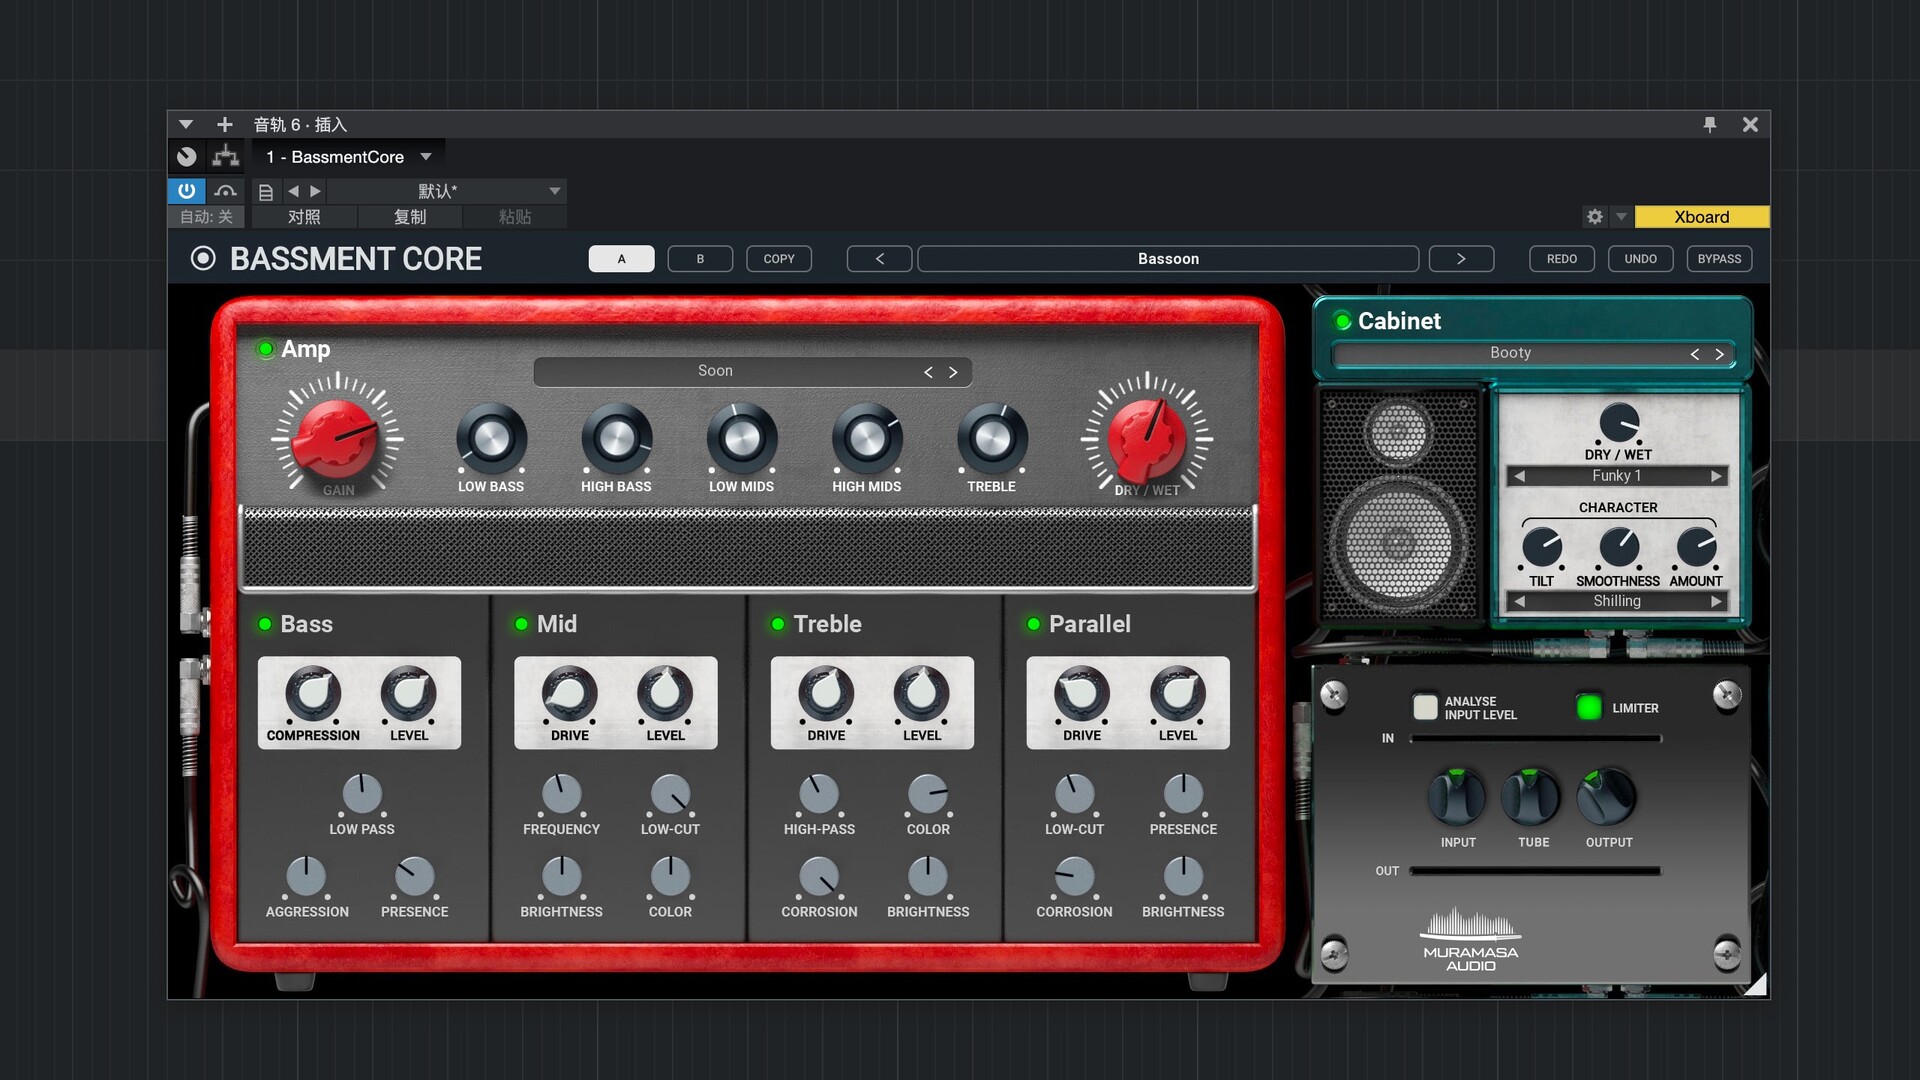Click the pin window icon
Viewport: 1920px width, 1080px height.
1710,124
